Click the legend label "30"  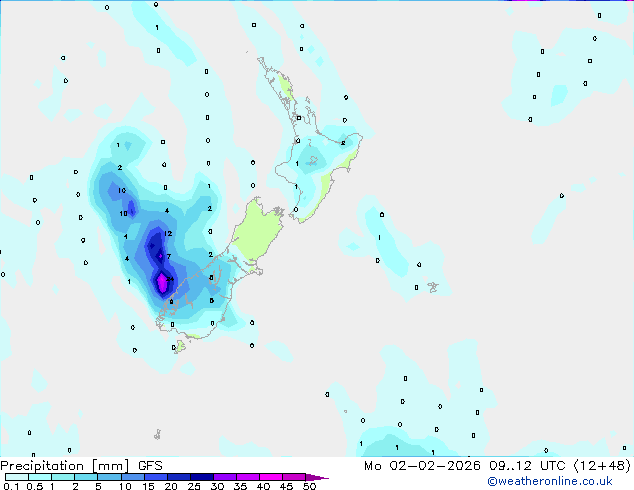pyautogui.click(x=217, y=486)
